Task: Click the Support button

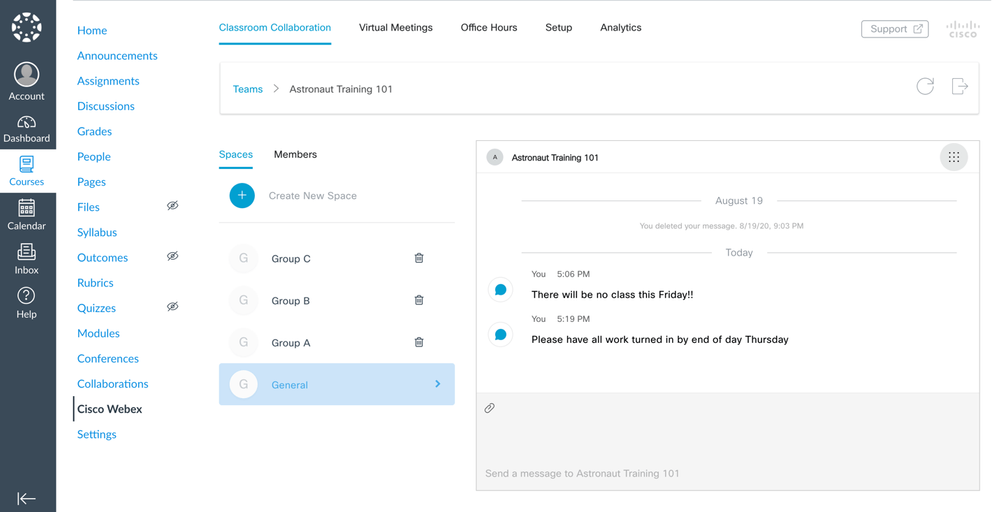Action: (894, 29)
